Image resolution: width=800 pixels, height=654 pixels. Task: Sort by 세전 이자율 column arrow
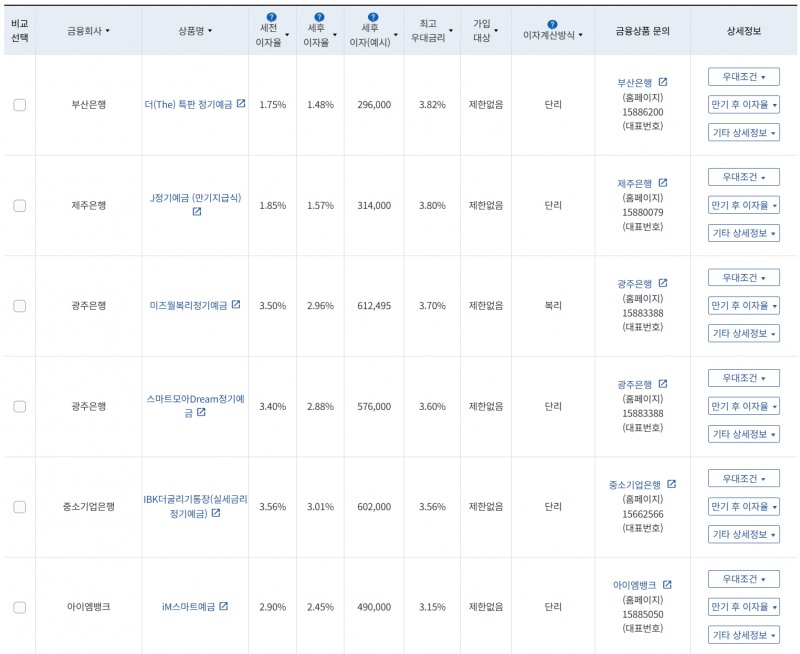pyautogui.click(x=287, y=35)
